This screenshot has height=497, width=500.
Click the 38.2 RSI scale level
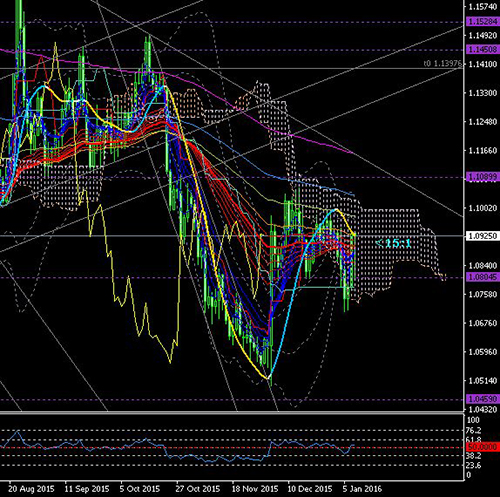(474, 456)
